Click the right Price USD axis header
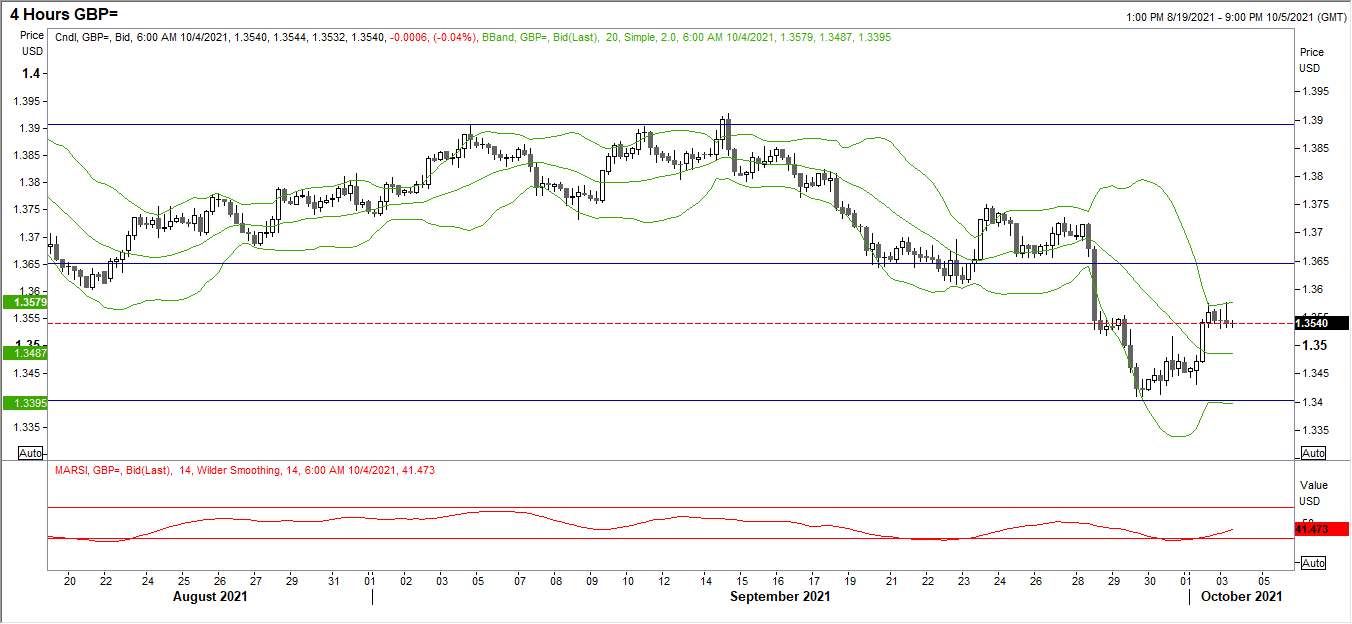 click(x=1311, y=60)
